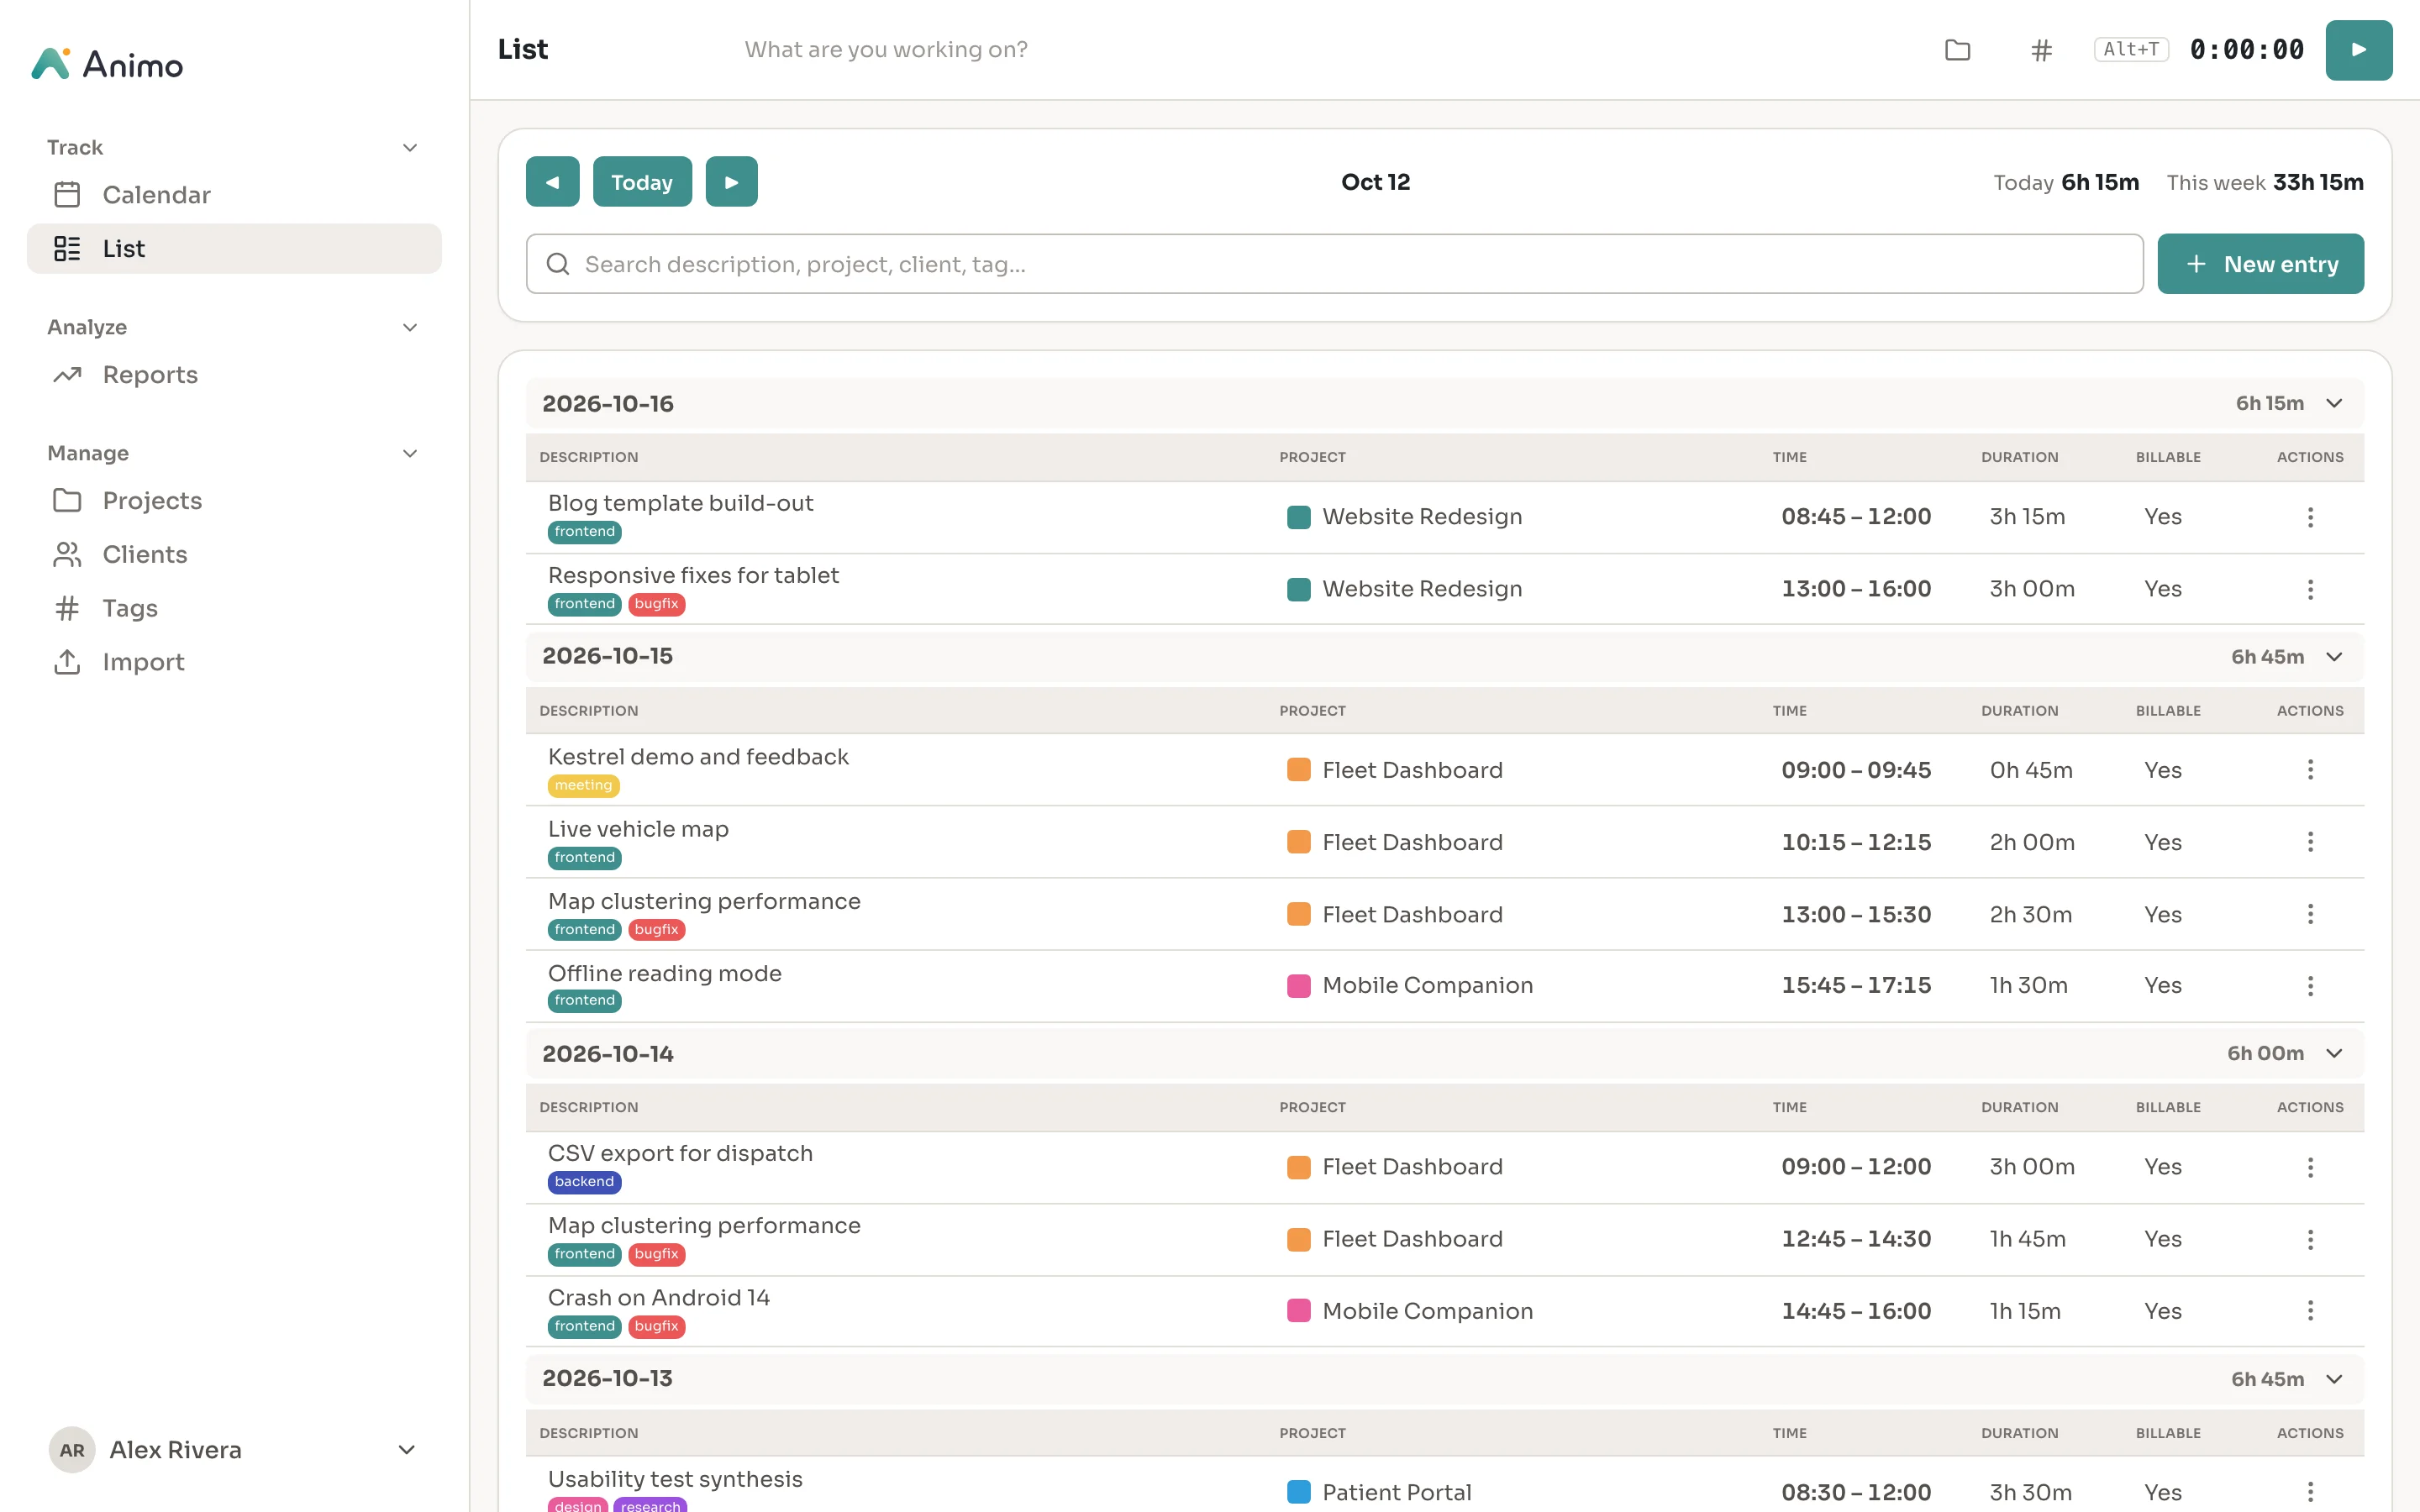Viewport: 2420px width, 1512px height.
Task: Open Import in the sidebar
Action: [x=234, y=662]
